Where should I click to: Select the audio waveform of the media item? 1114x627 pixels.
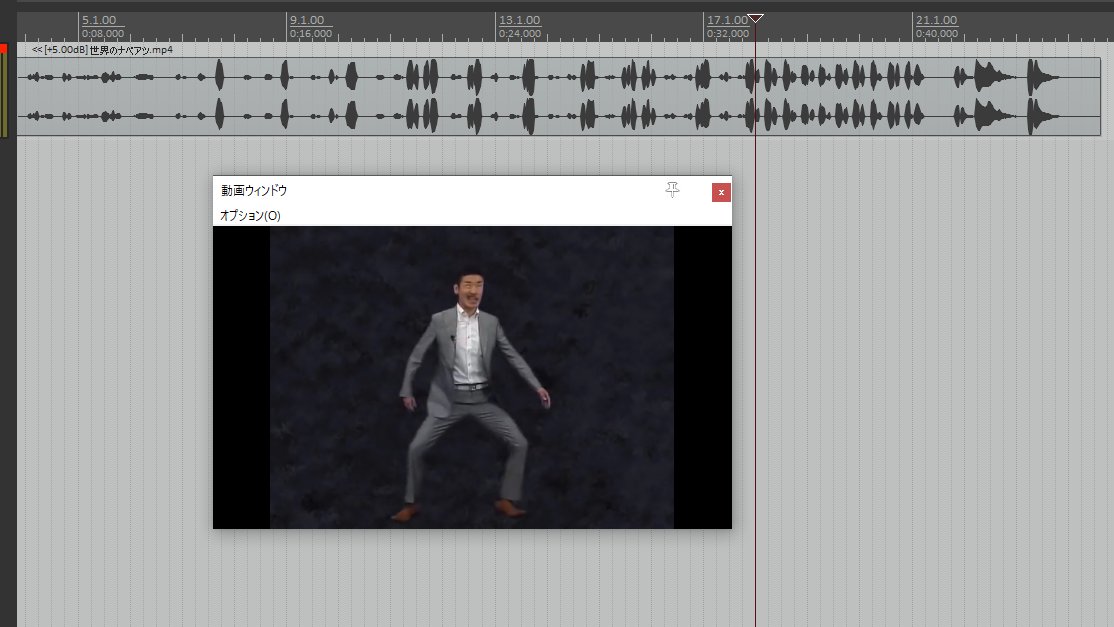click(558, 97)
